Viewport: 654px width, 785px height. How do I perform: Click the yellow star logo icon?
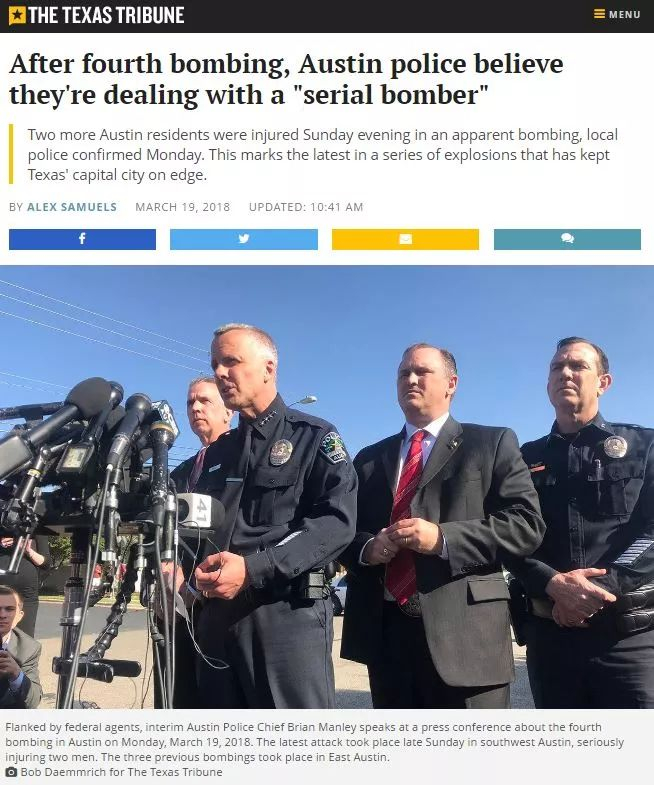click(x=17, y=16)
